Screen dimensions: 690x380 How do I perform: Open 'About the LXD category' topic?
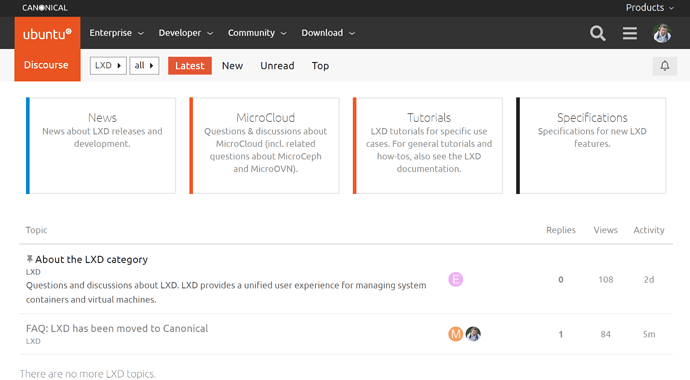(x=92, y=259)
